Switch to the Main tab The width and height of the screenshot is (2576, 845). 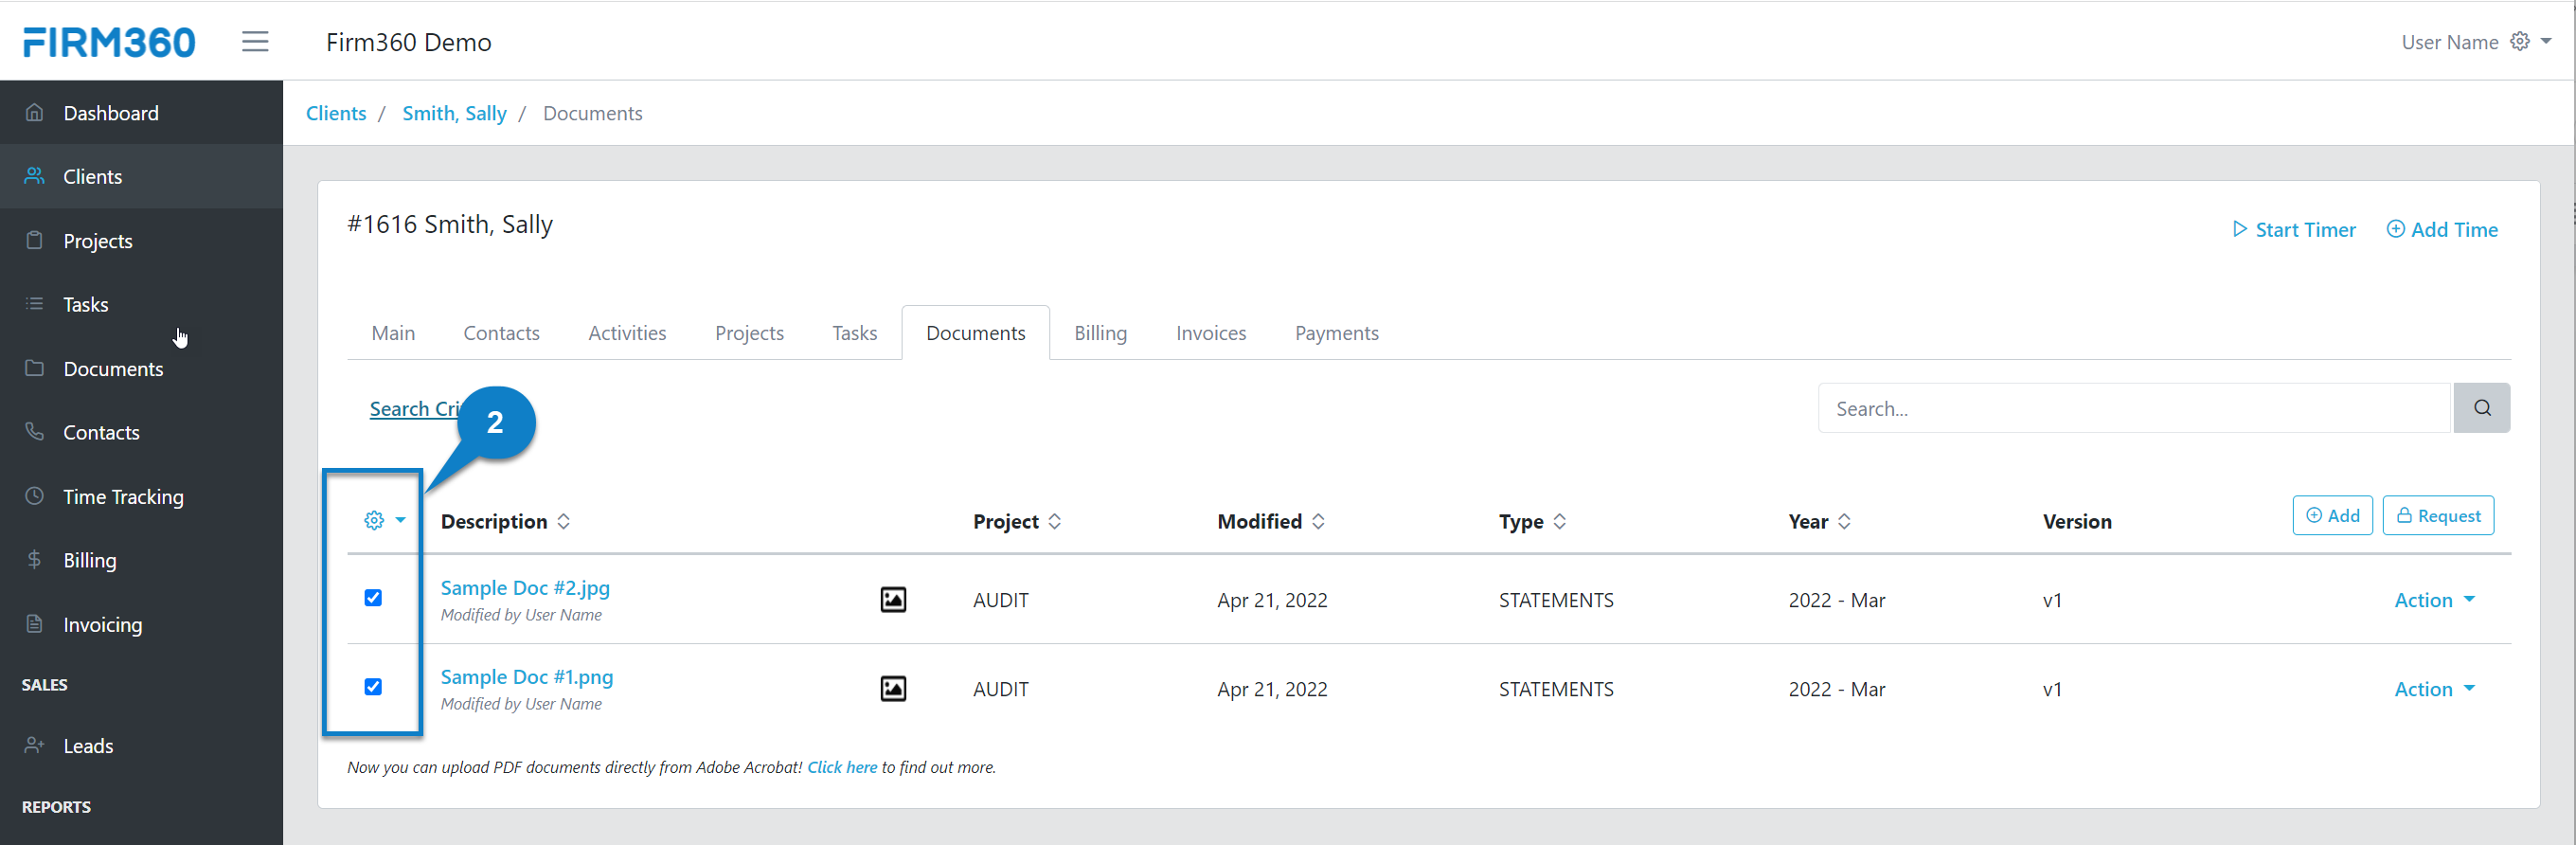393,333
